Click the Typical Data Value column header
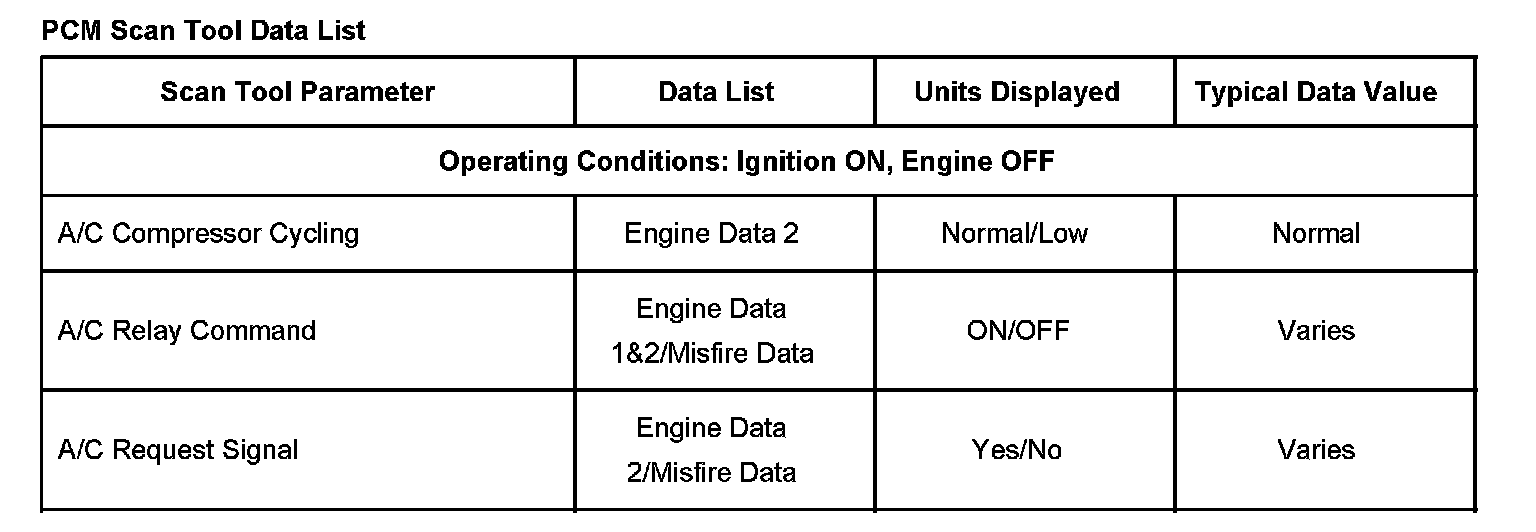This screenshot has width=1536, height=532. point(1315,92)
